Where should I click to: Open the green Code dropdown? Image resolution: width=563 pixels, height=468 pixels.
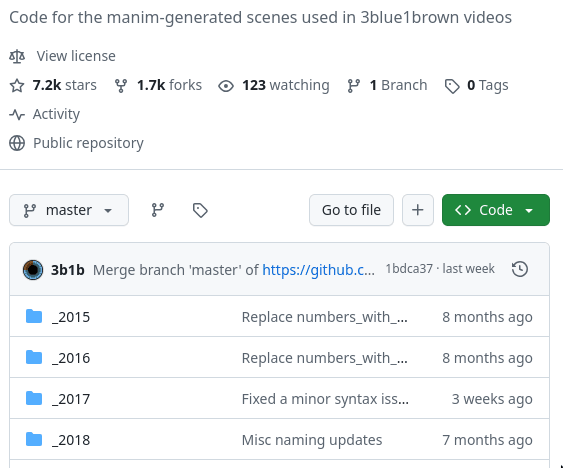495,210
